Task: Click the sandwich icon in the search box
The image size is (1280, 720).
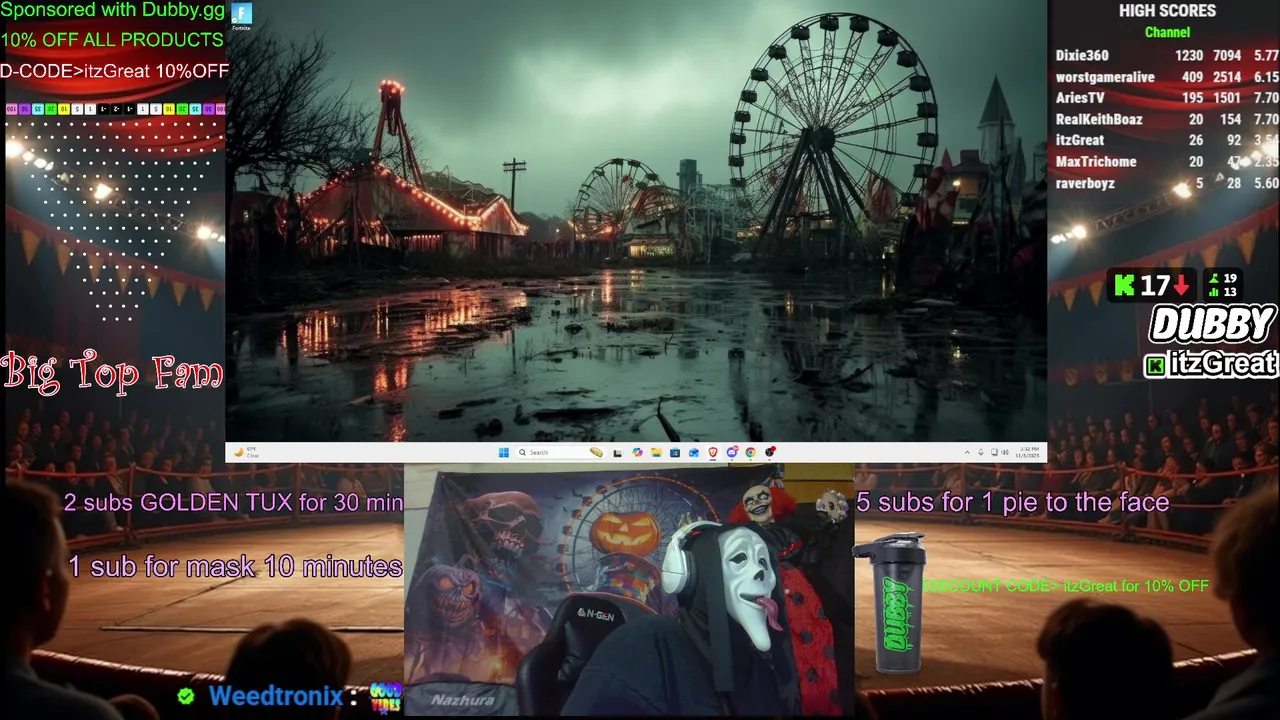Action: click(x=596, y=452)
